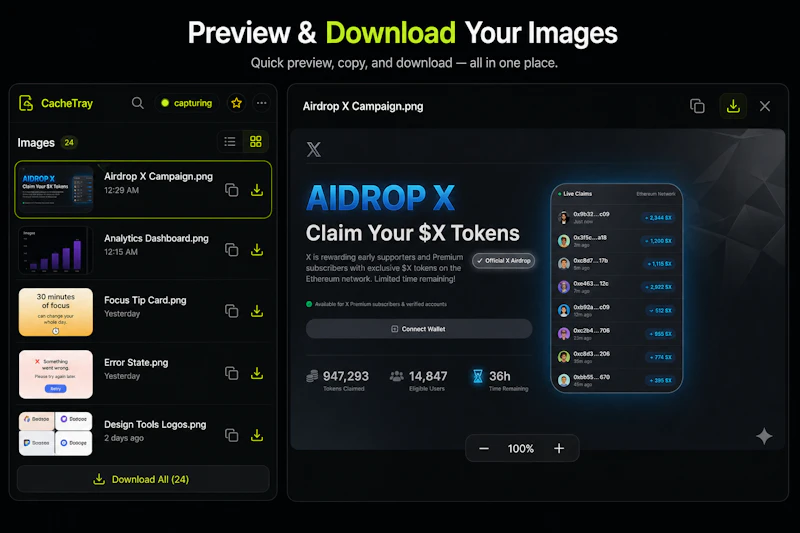Click the +2,344 $X claim amount
This screenshot has height=533, width=800.
coord(659,218)
